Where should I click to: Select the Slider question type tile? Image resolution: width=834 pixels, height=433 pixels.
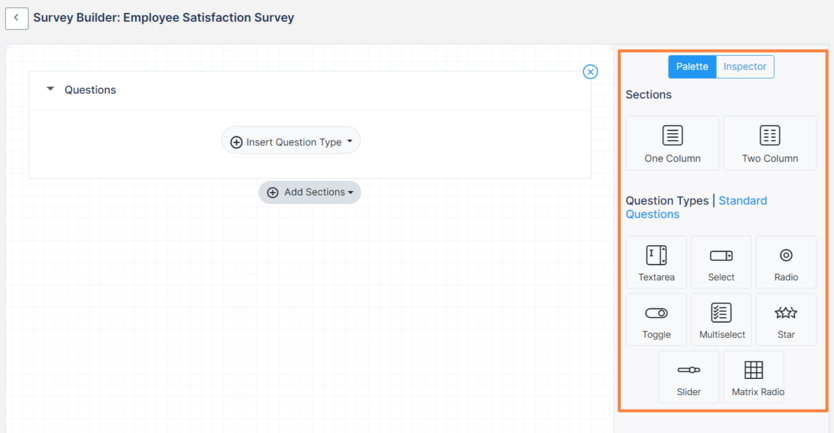[689, 377]
